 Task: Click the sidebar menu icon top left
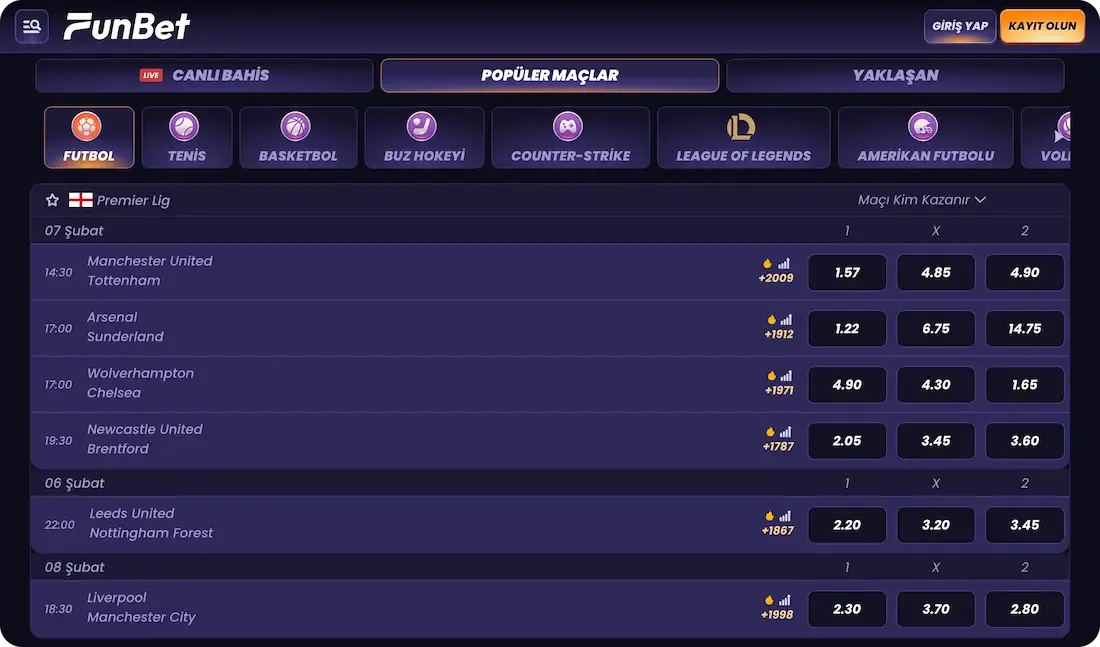click(x=31, y=26)
